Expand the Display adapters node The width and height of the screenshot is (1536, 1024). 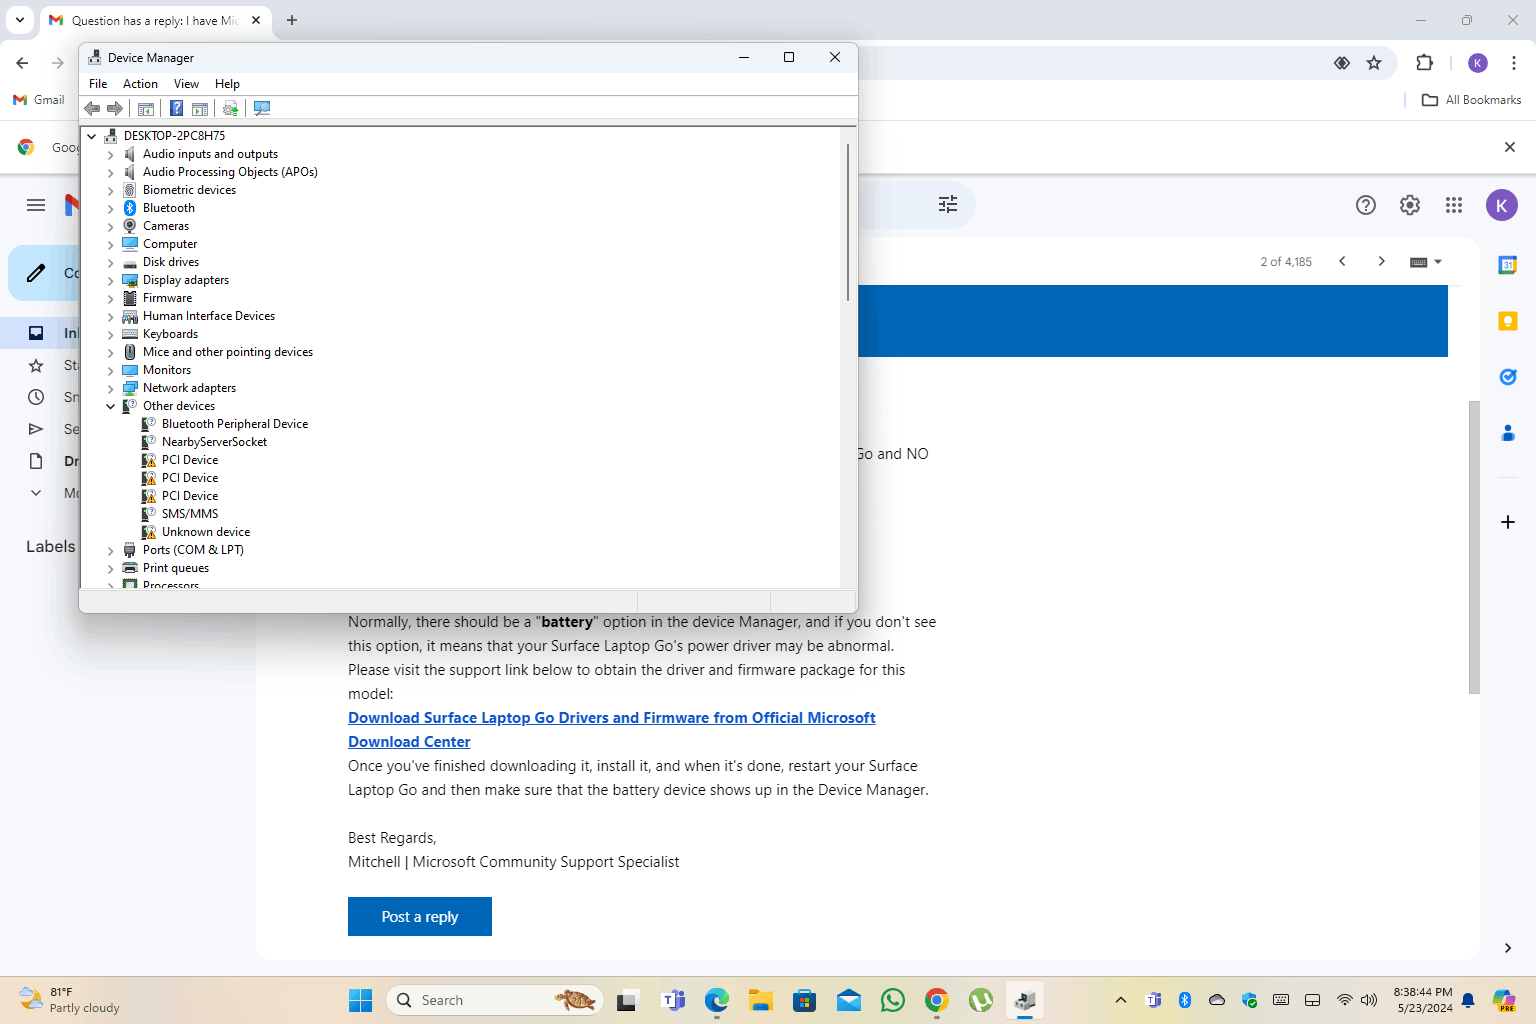click(x=111, y=281)
